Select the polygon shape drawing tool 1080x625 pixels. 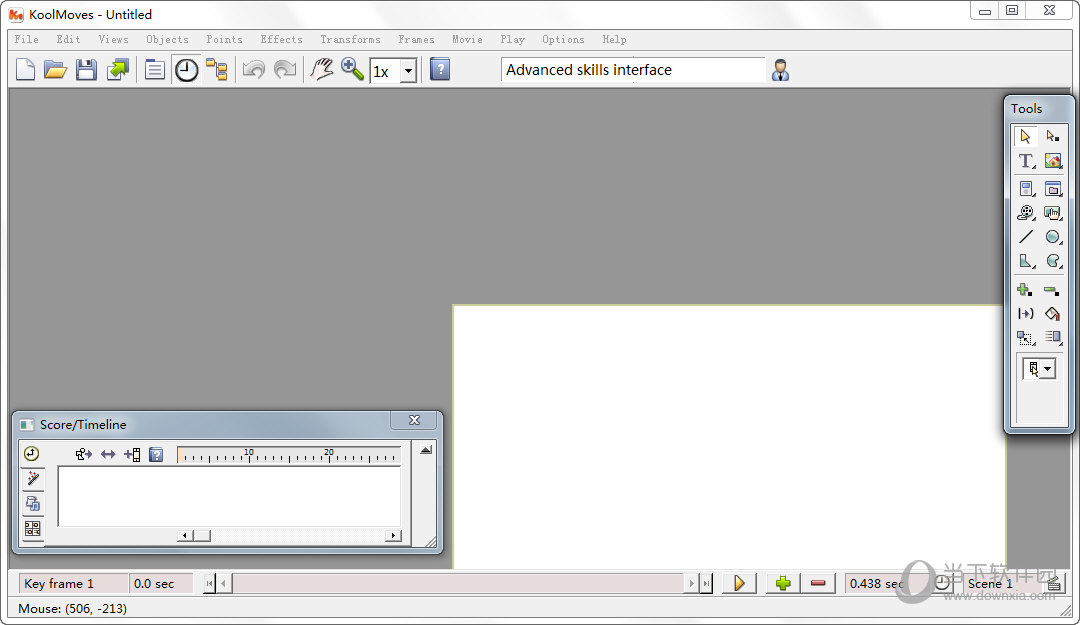(x=1026, y=261)
